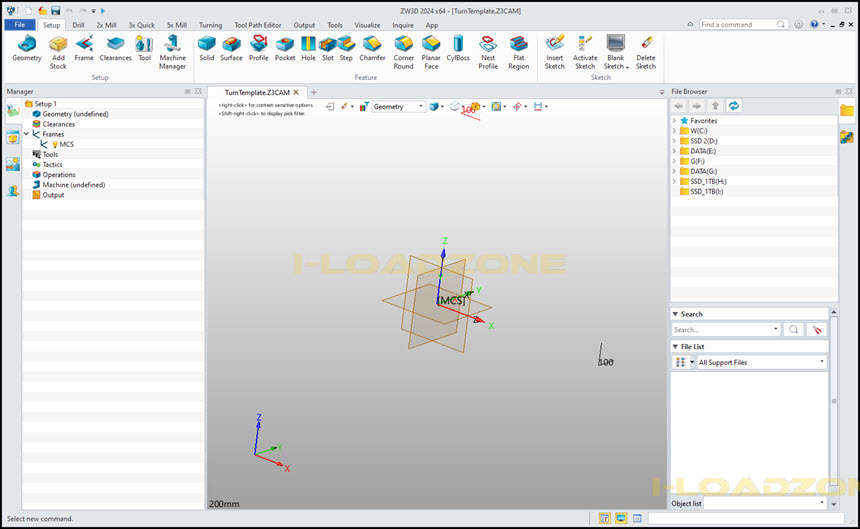Select Output in the manager tree
This screenshot has width=860, height=529.
point(53,195)
